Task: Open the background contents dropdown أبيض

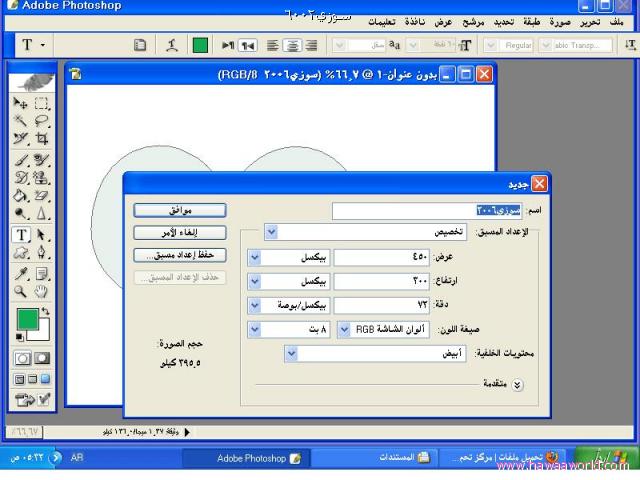Action: [x=291, y=353]
